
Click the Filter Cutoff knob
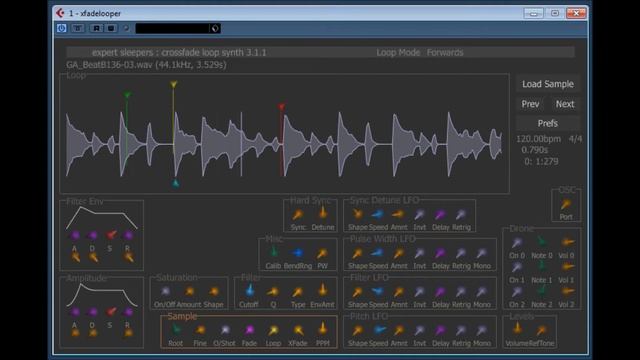point(249,291)
